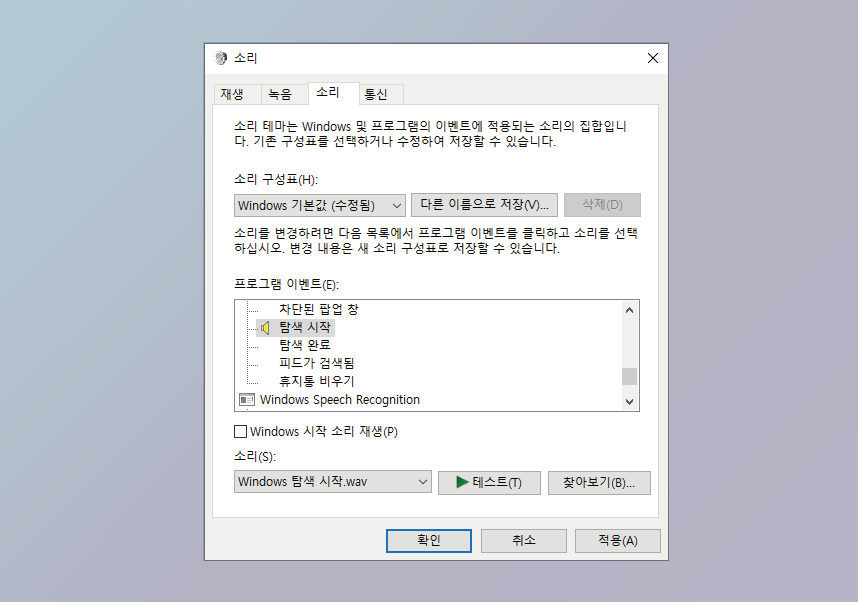Select the 탐색 완료 event
Screen dimensions: 858x602
(x=305, y=345)
